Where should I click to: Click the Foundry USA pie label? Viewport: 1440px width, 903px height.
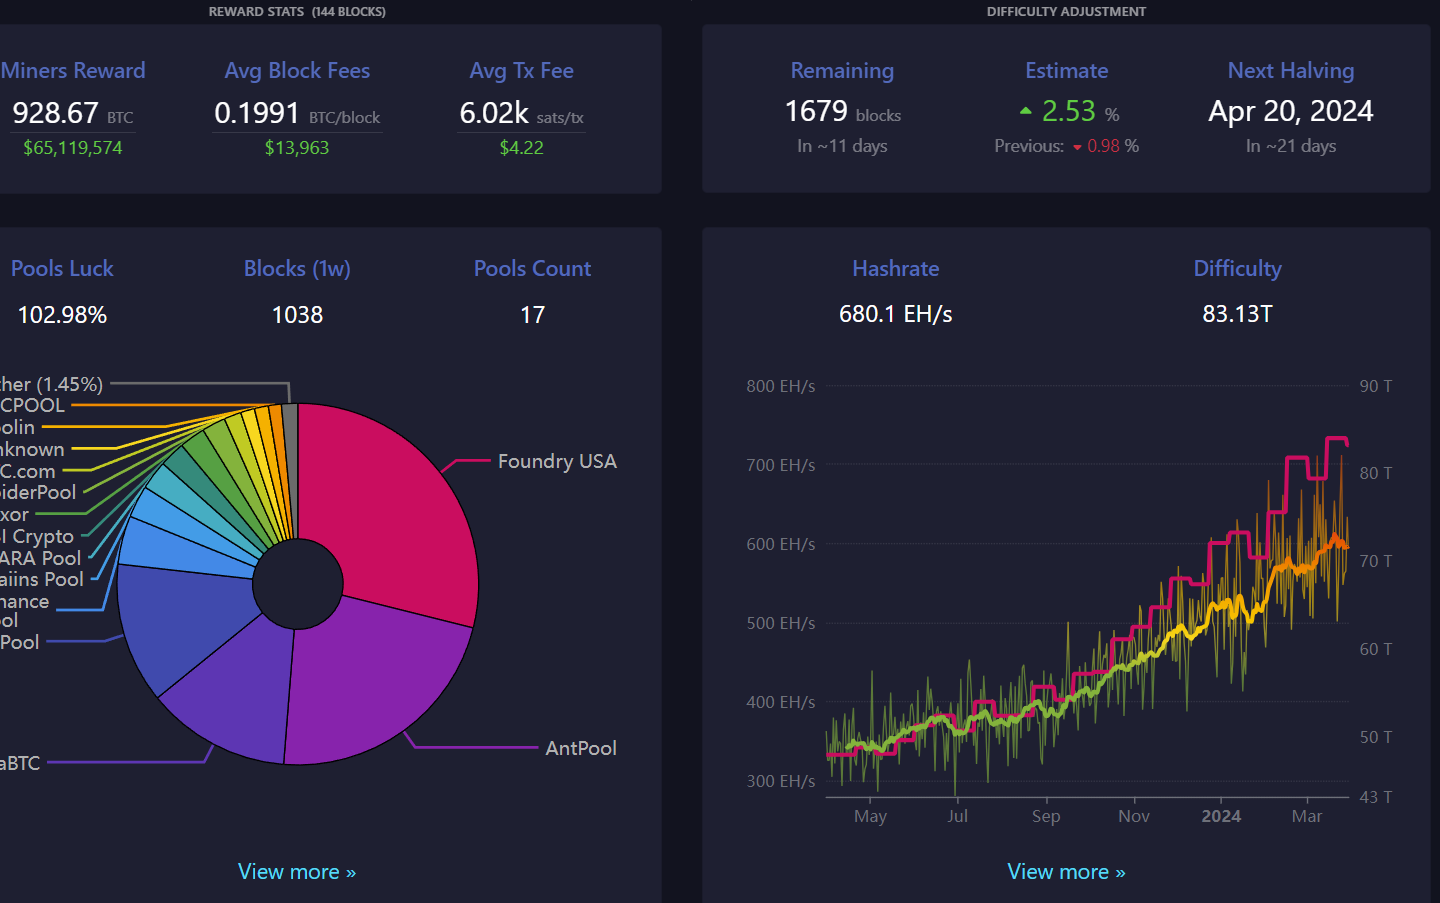(x=557, y=461)
